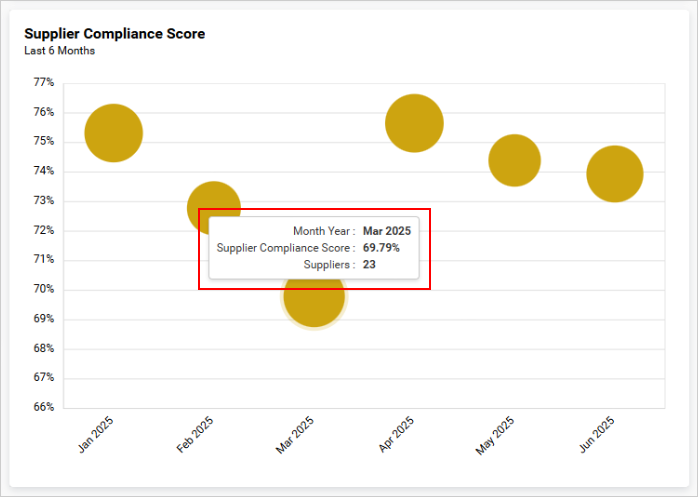Click the Jan 2025 x-axis label
The image size is (698, 497).
[98, 435]
